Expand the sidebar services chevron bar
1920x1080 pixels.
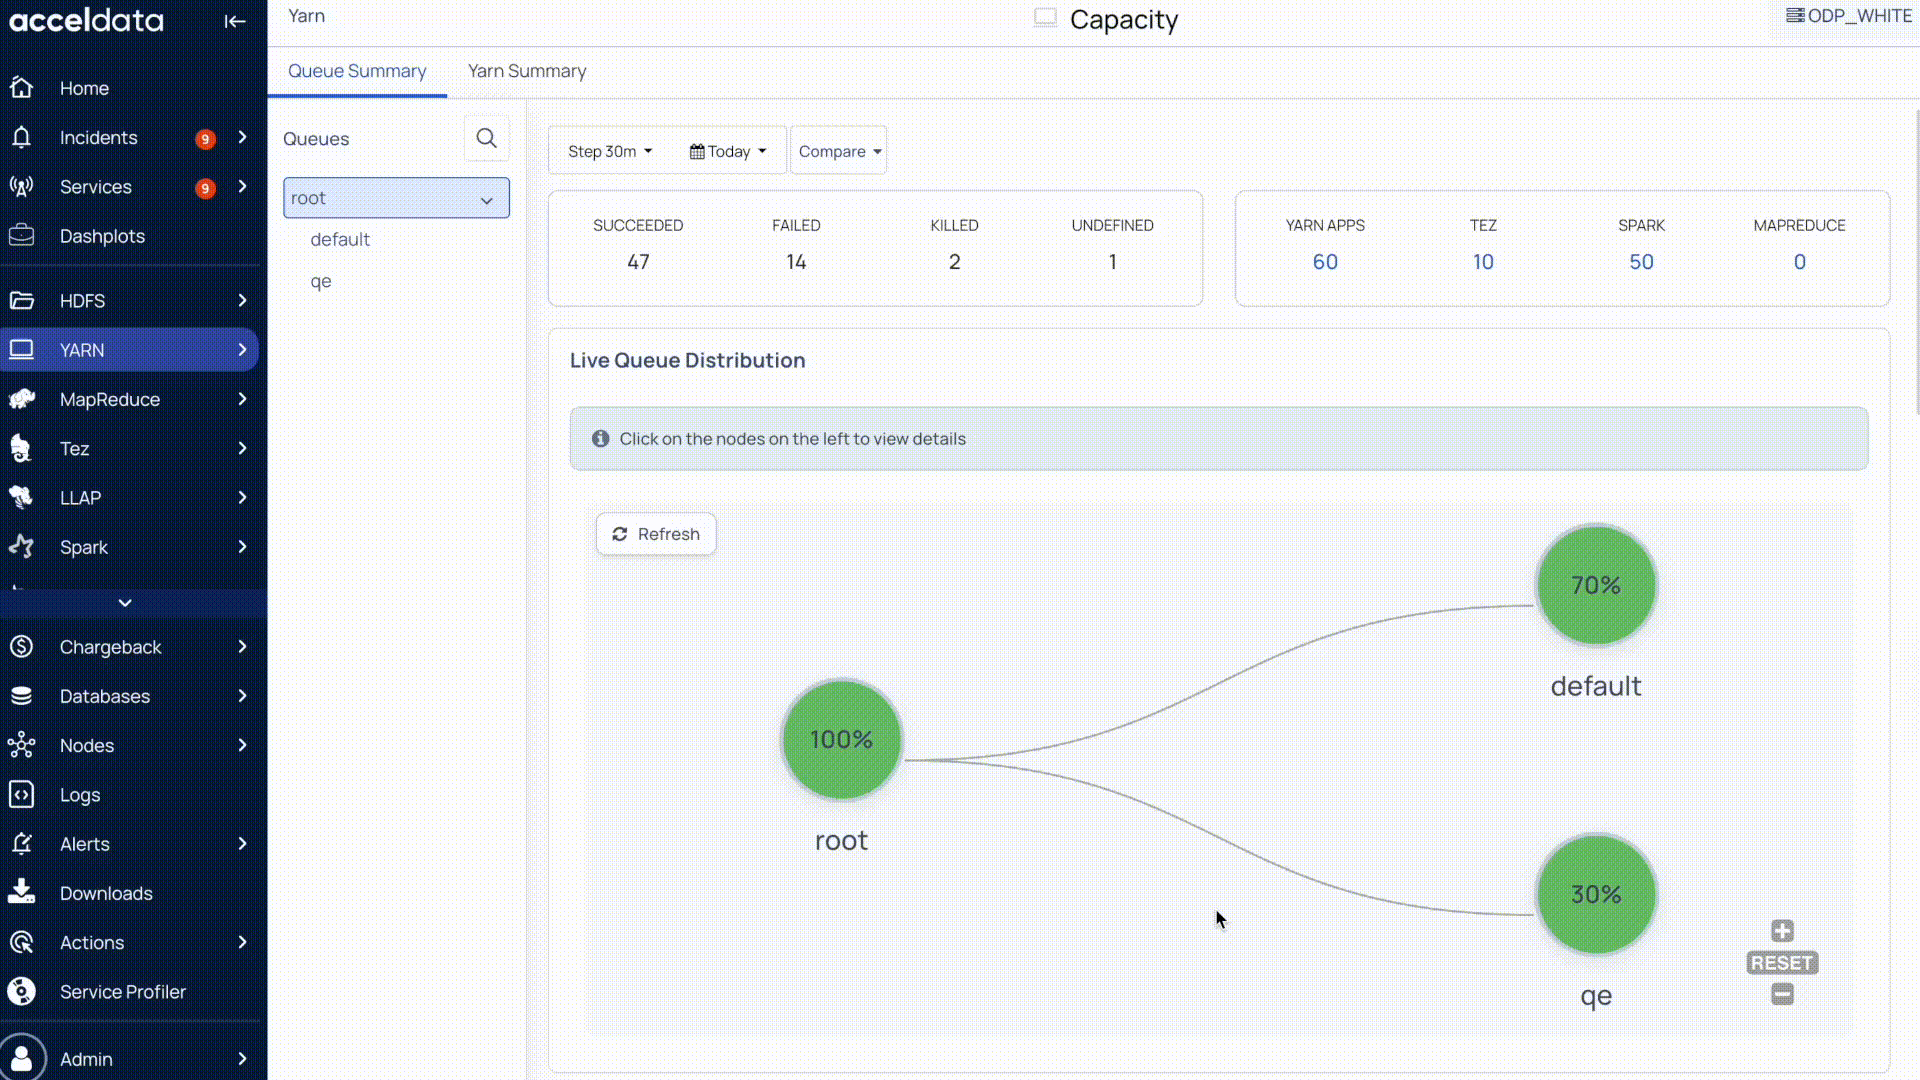[x=125, y=603]
